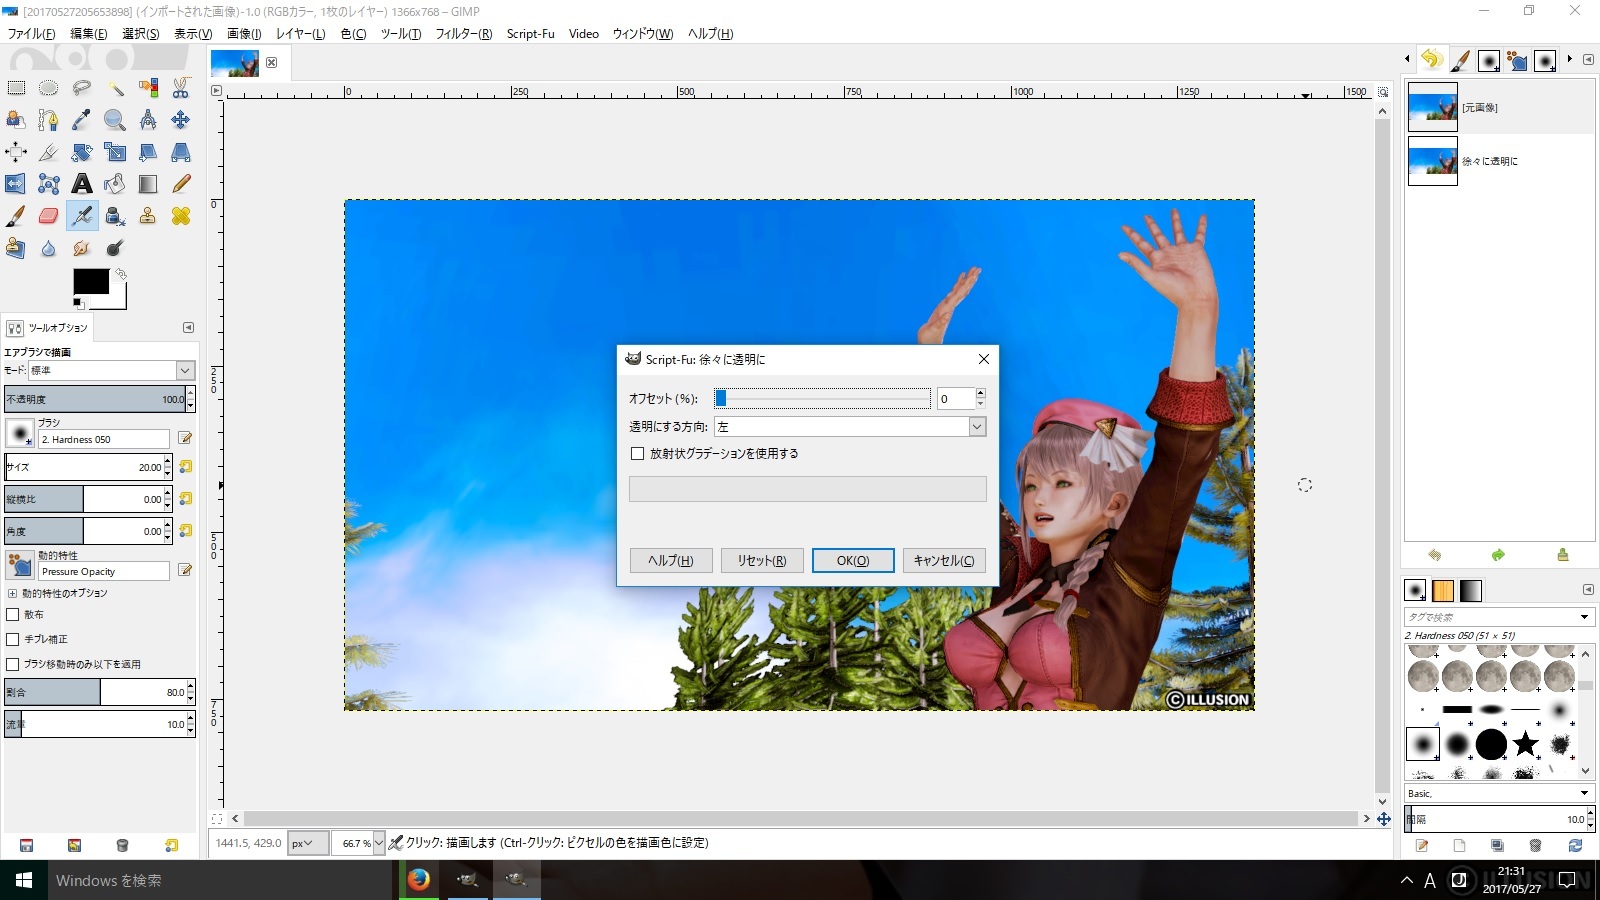
Task: Select the Color Picker eyedropper tool
Action: pyautogui.click(x=82, y=120)
